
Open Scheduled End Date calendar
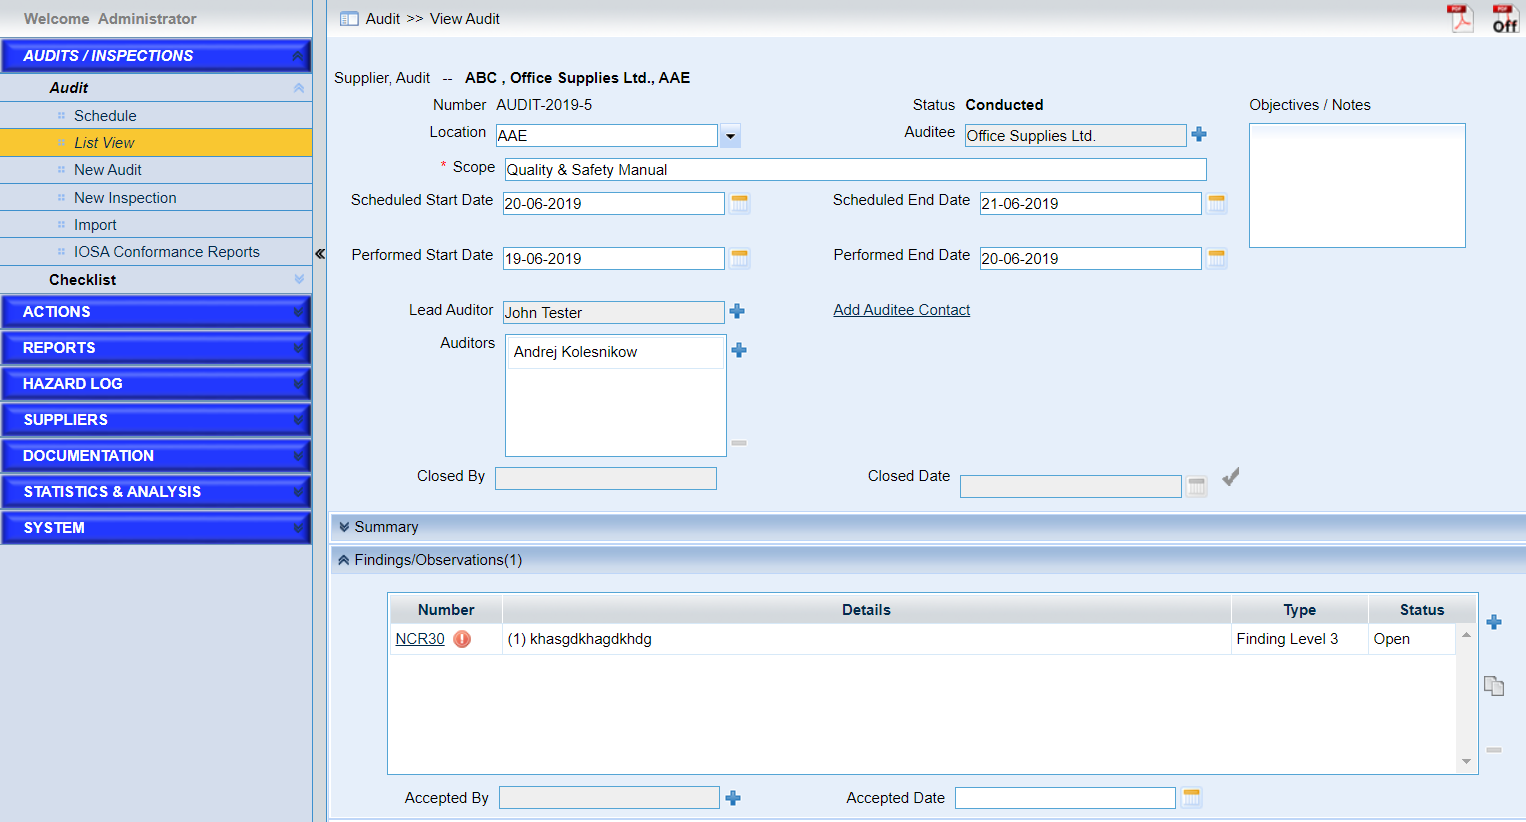[1217, 203]
